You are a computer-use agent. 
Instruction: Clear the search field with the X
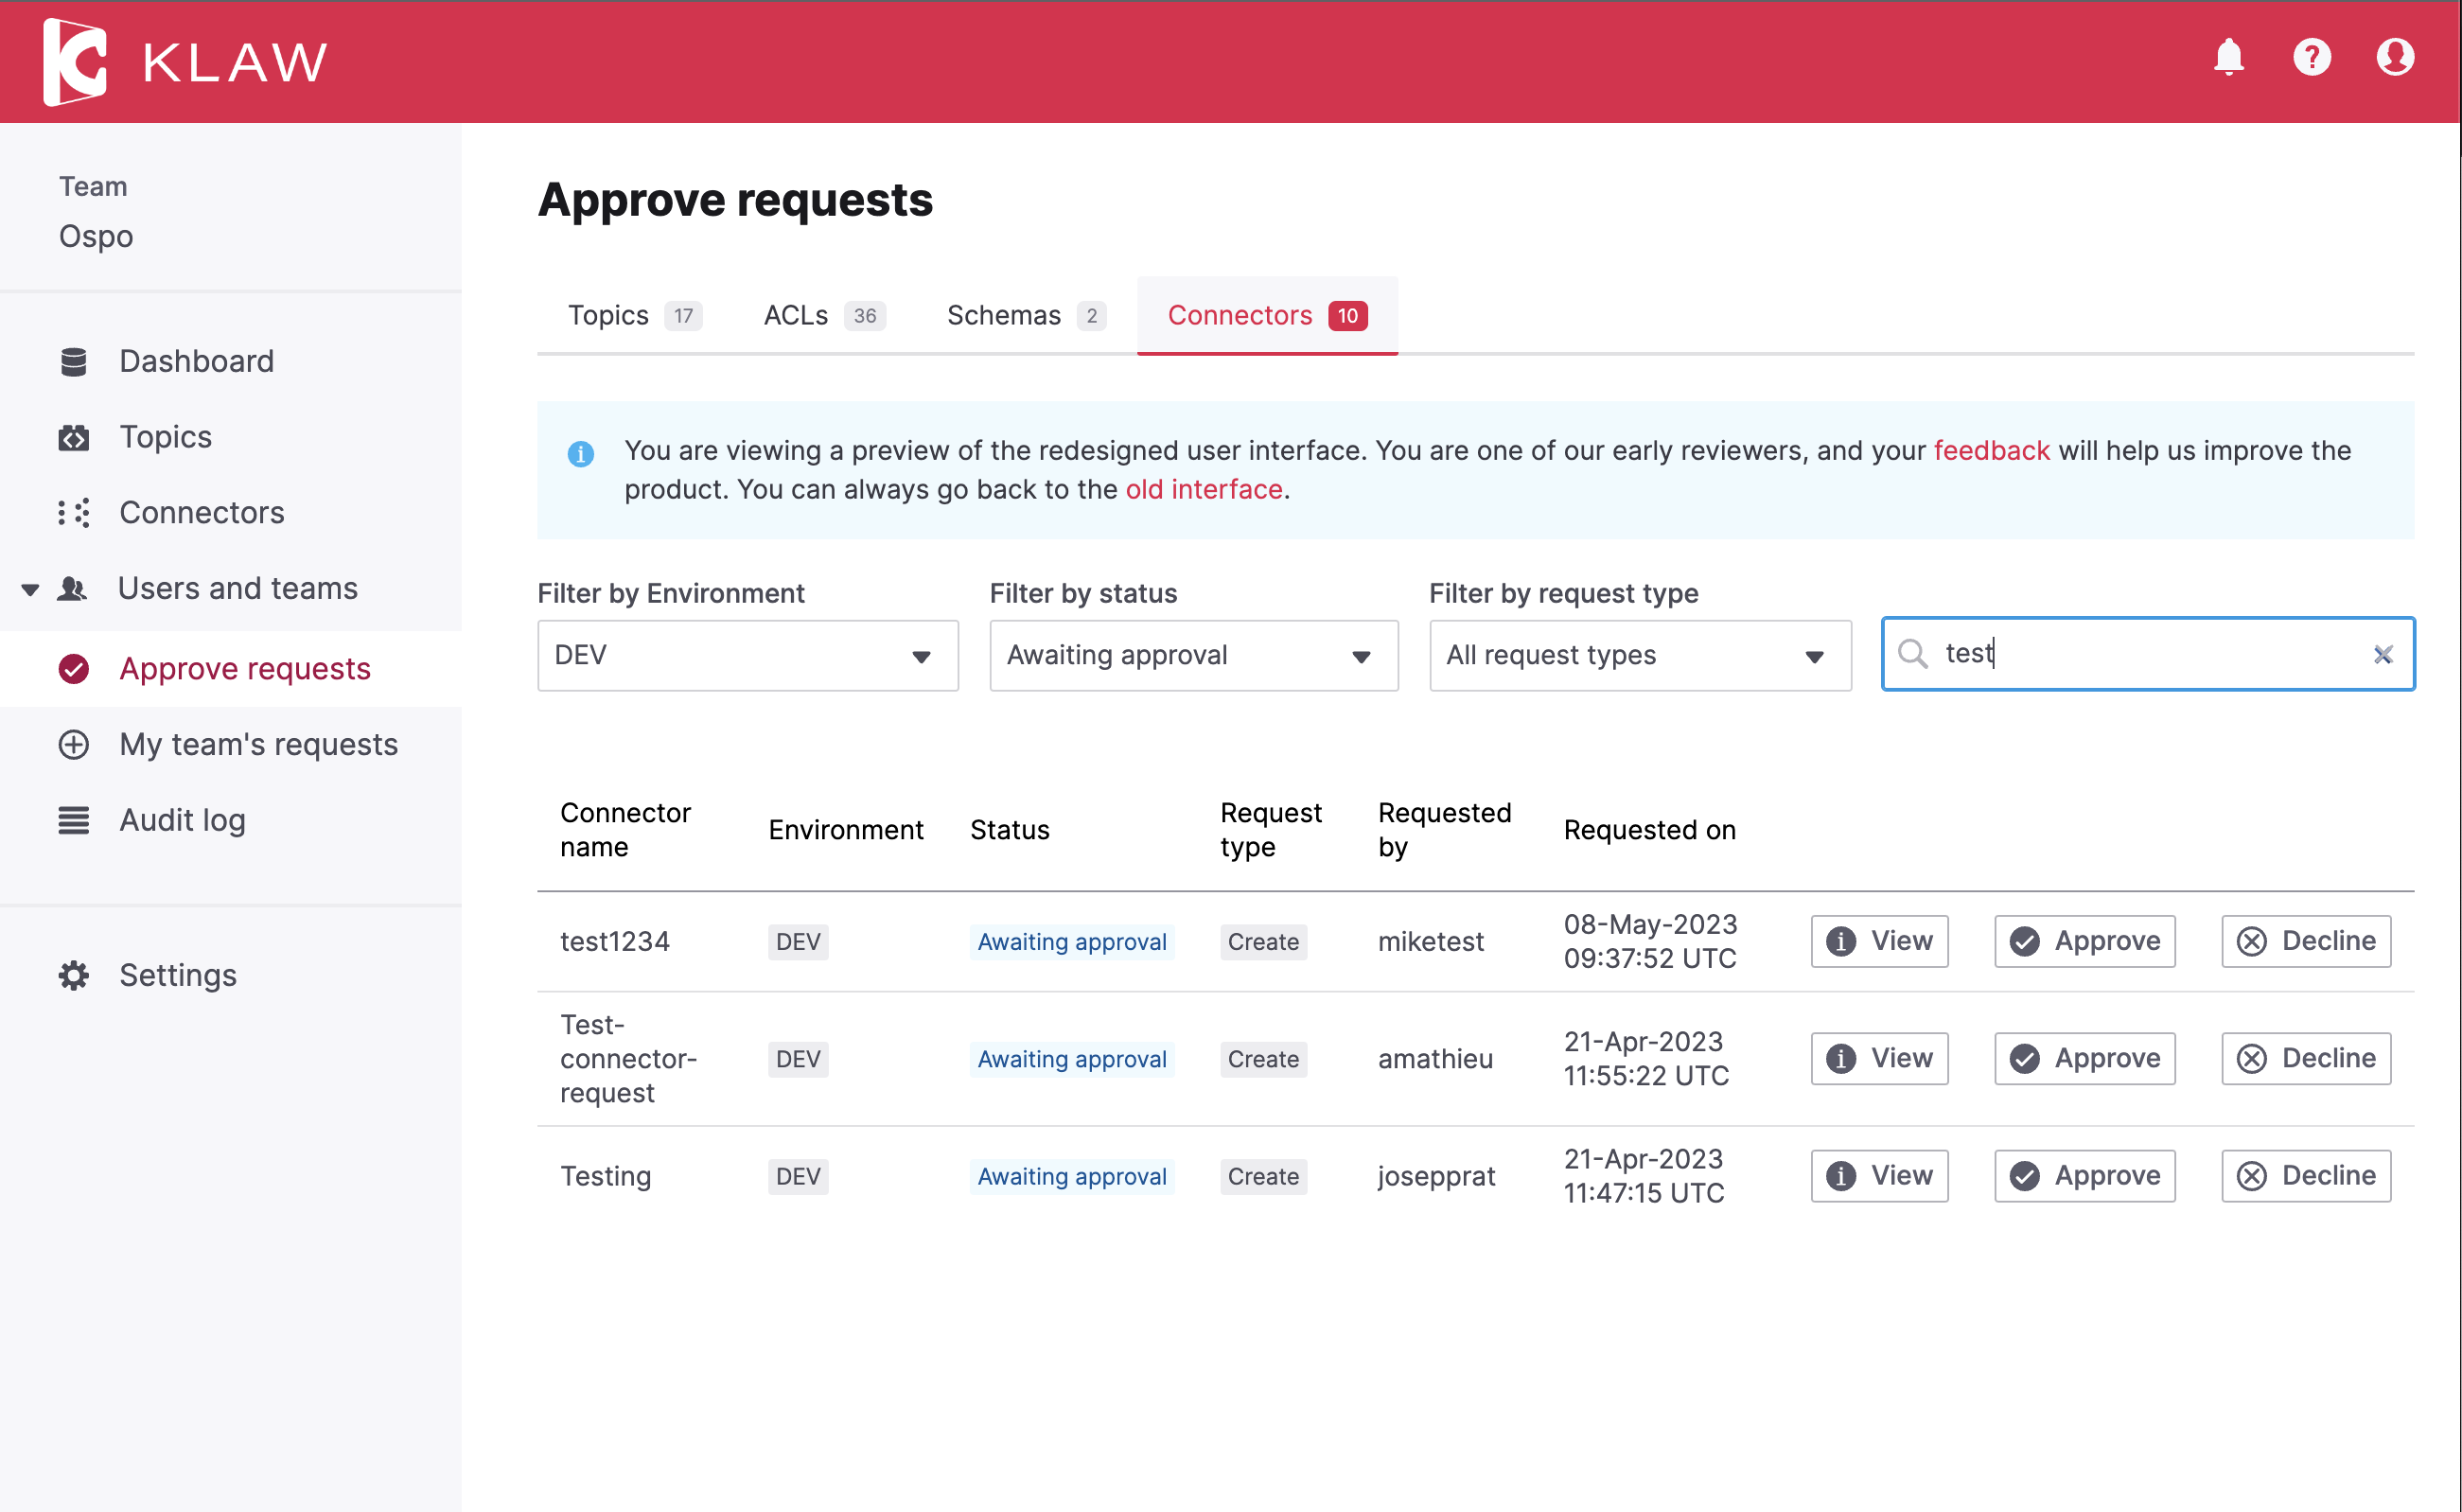tap(2383, 654)
